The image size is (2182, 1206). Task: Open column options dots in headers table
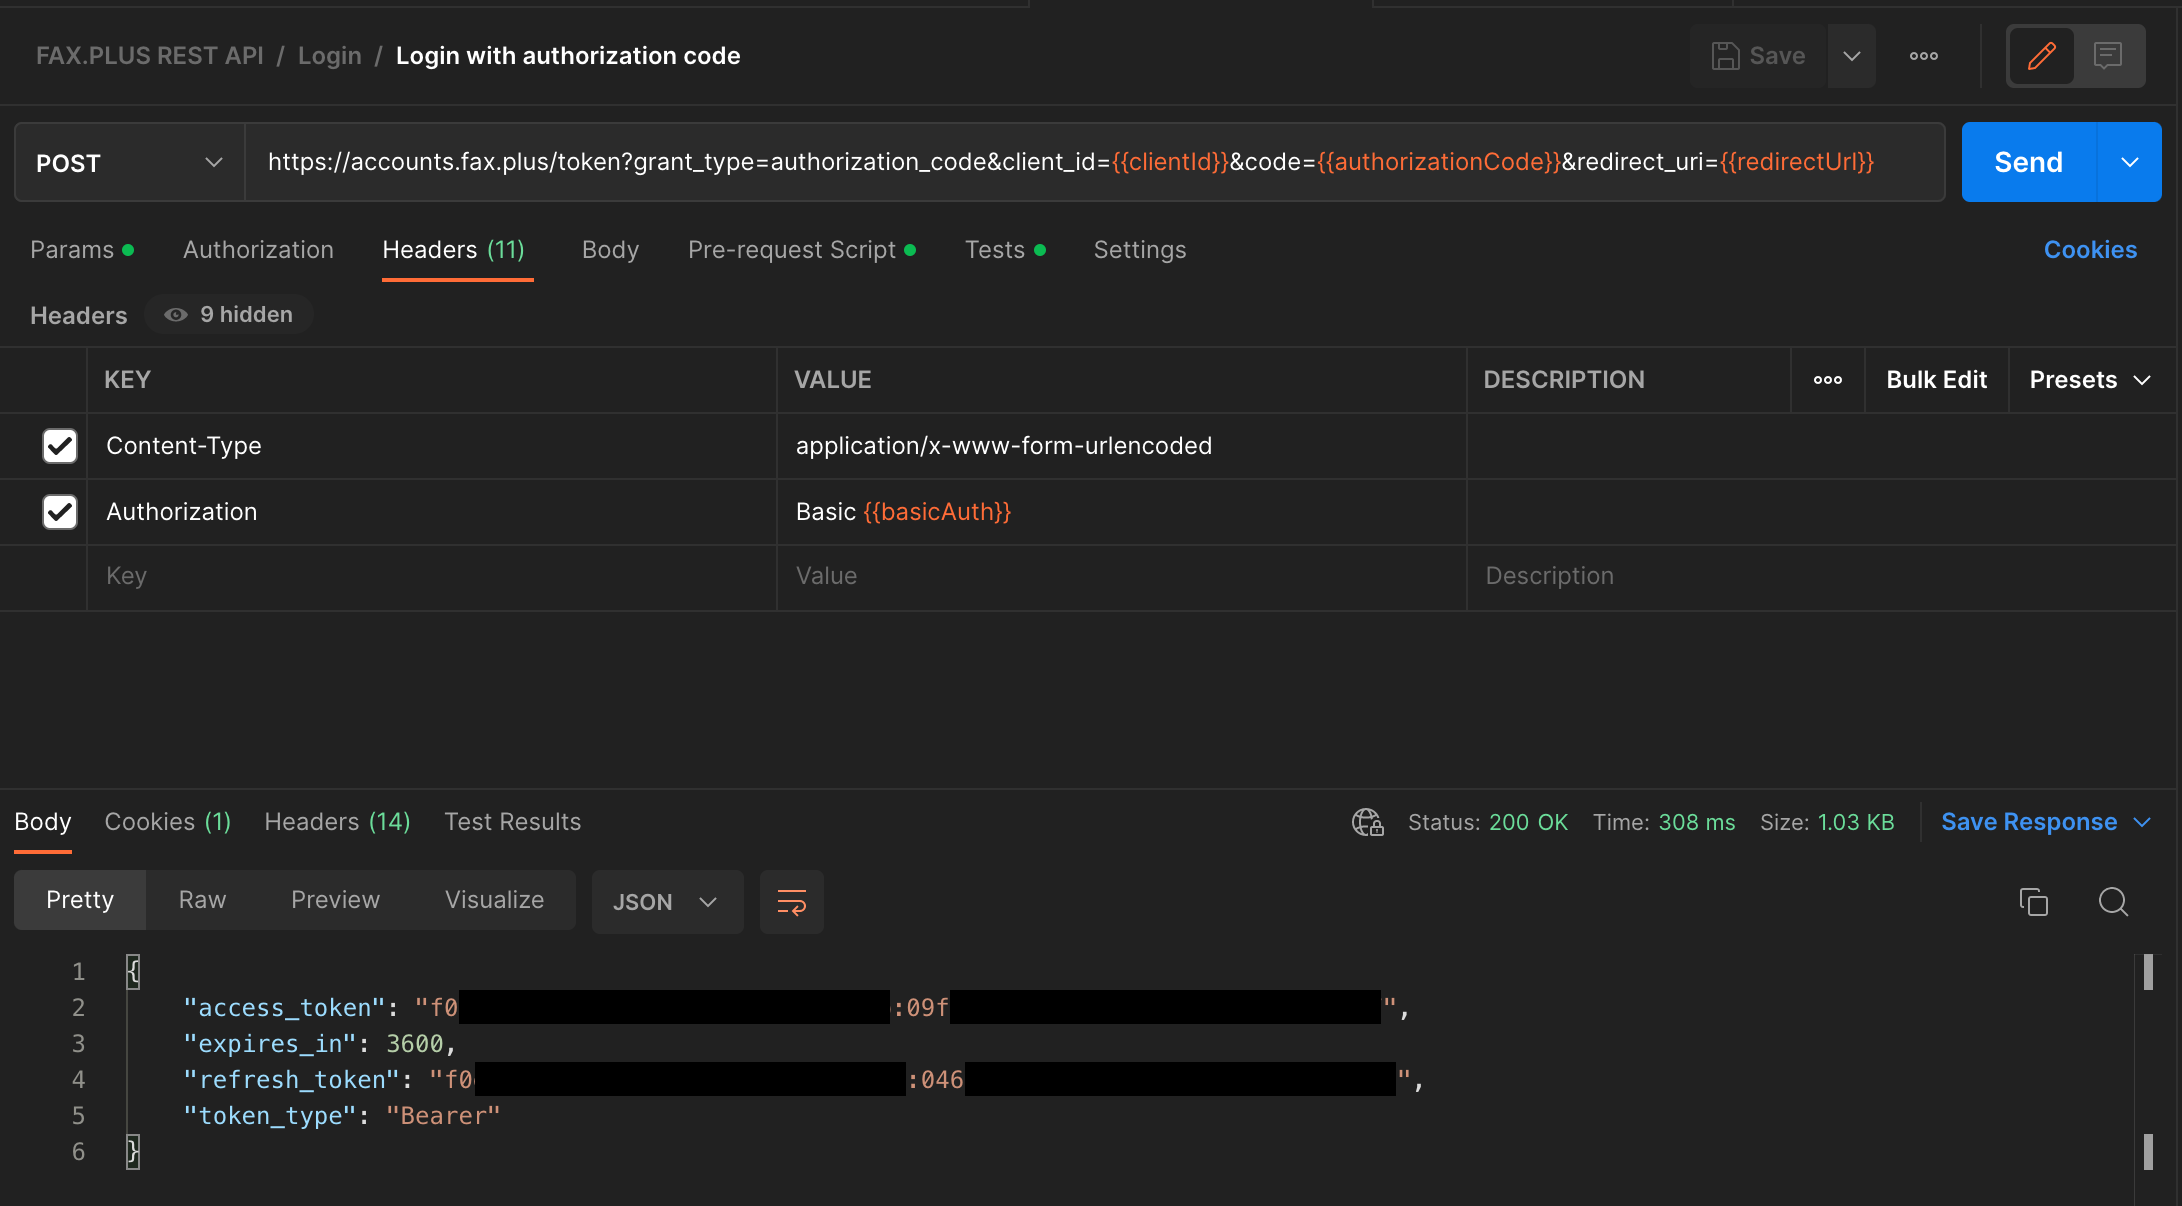click(x=1827, y=380)
